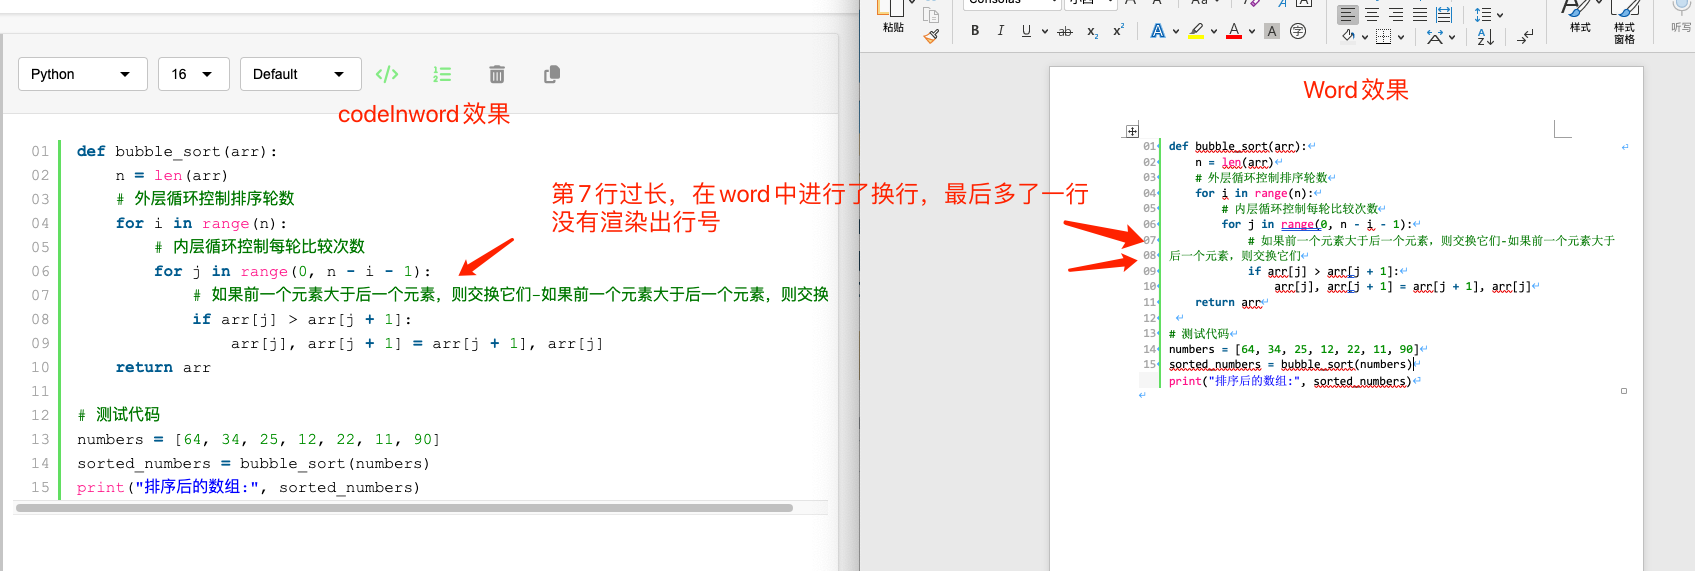Toggle Bold formatting in Word
Screen dimensions: 1695x571
pyautogui.click(x=975, y=31)
